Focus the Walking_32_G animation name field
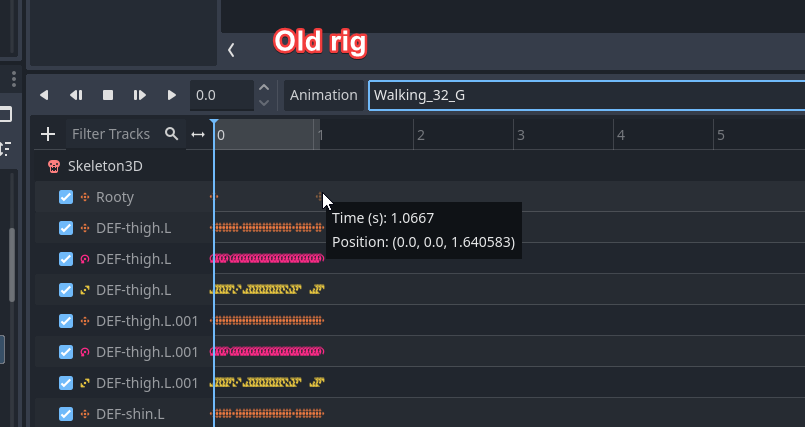This screenshot has width=805, height=427. tap(580, 95)
